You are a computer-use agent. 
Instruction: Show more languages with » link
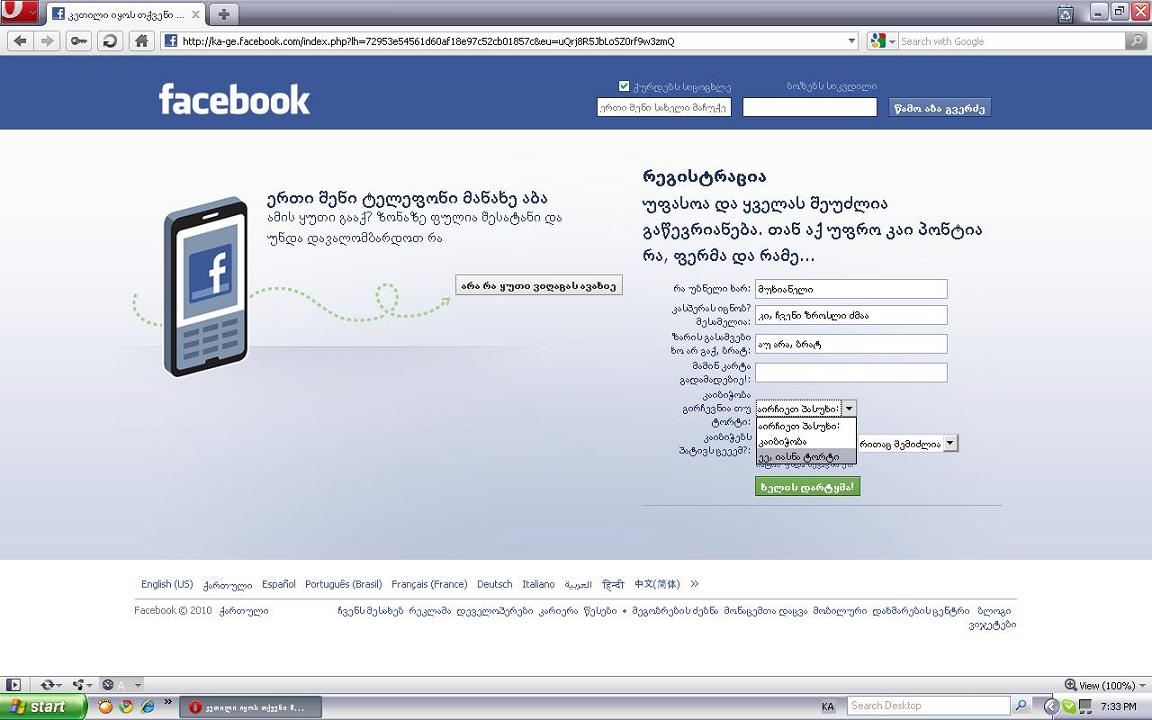(694, 584)
